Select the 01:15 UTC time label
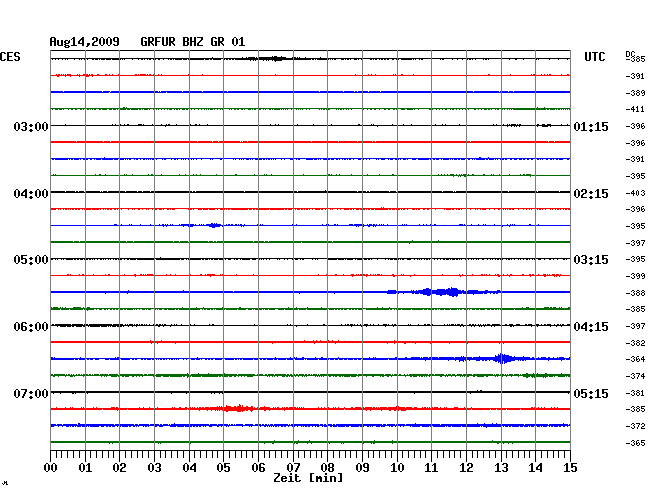The height and width of the screenshot is (494, 650). [591, 126]
